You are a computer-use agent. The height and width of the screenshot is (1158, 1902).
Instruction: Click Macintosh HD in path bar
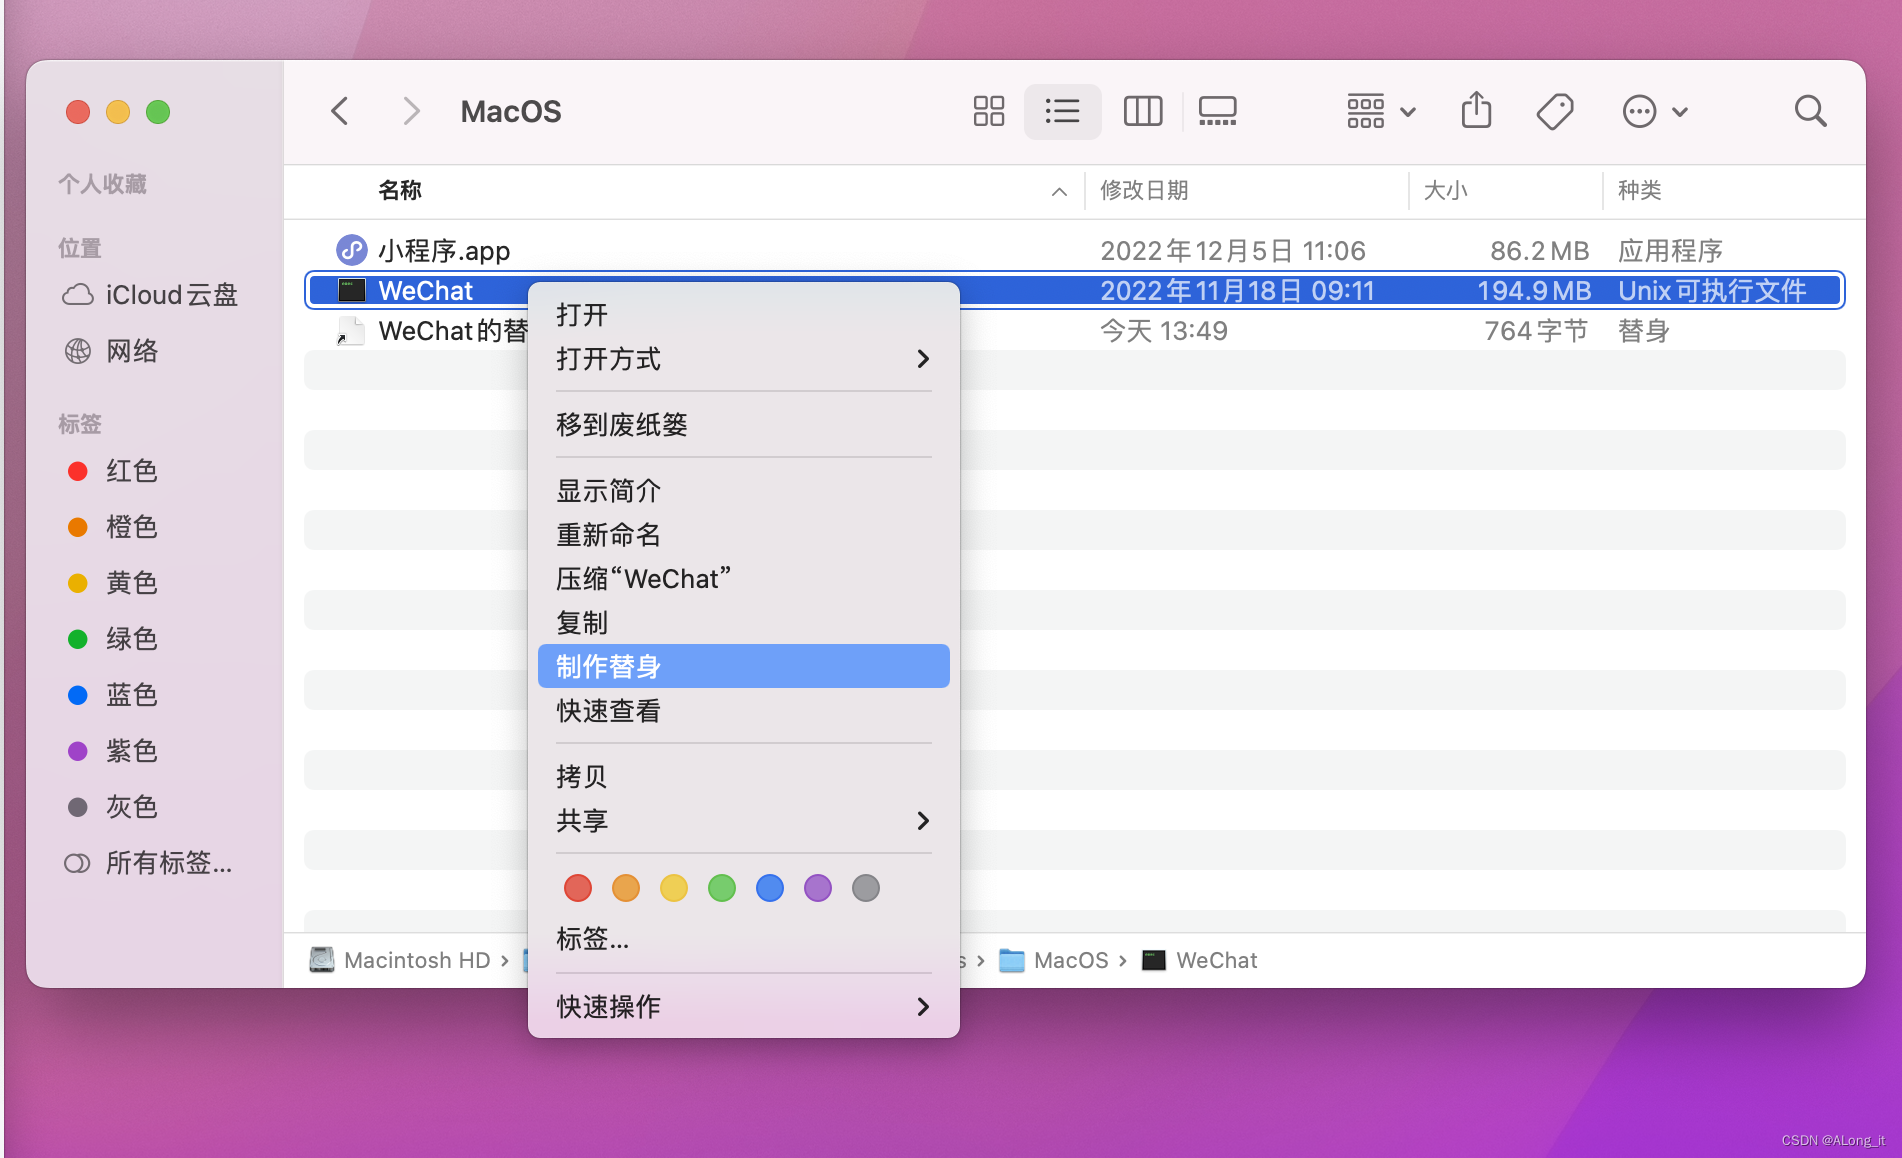tap(400, 960)
